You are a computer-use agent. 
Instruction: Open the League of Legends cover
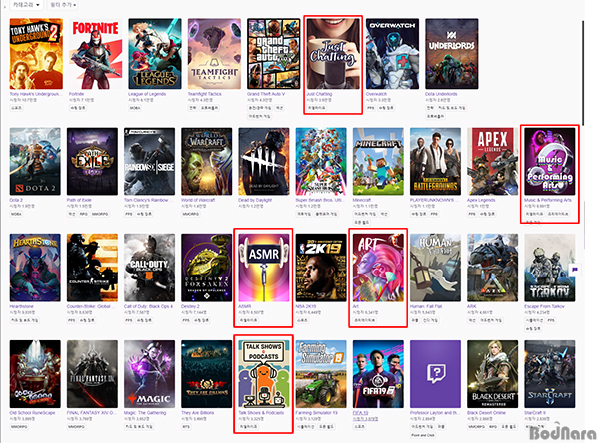[x=155, y=54]
